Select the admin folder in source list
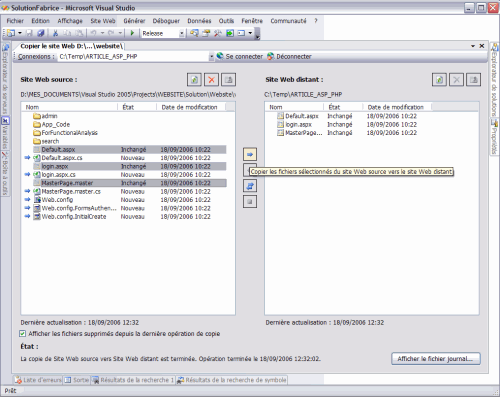500x397 pixels. pos(45,116)
